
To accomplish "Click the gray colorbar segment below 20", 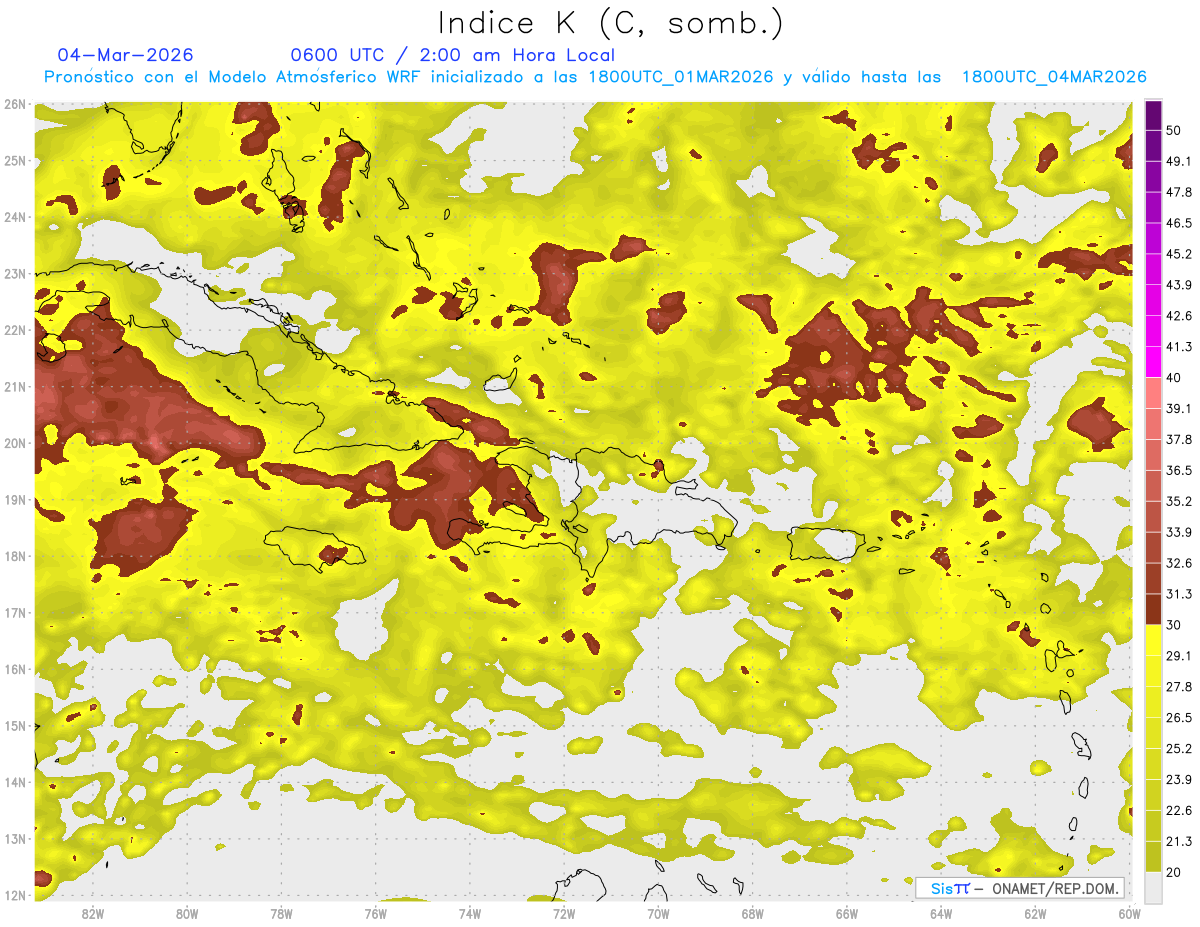I will pos(1154,886).
